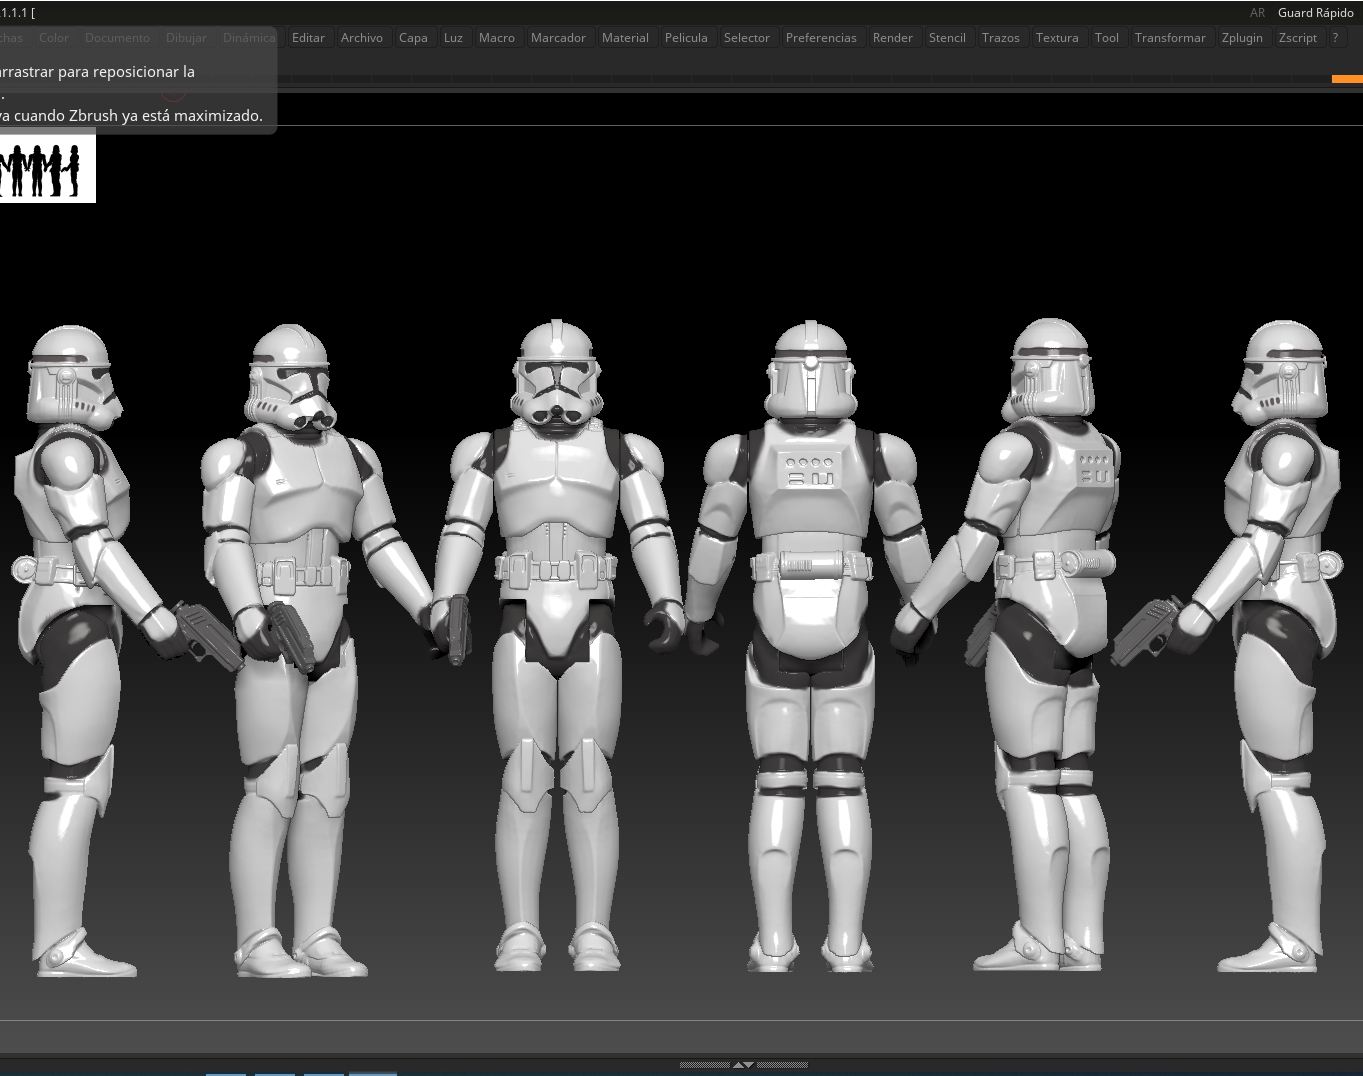Open the Archivo menu
The height and width of the screenshot is (1076, 1363).
(361, 38)
